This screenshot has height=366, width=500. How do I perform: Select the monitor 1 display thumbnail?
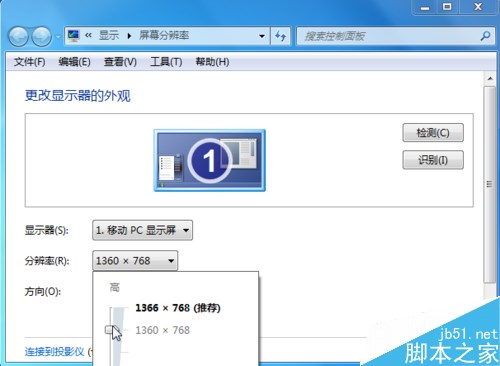click(210, 160)
